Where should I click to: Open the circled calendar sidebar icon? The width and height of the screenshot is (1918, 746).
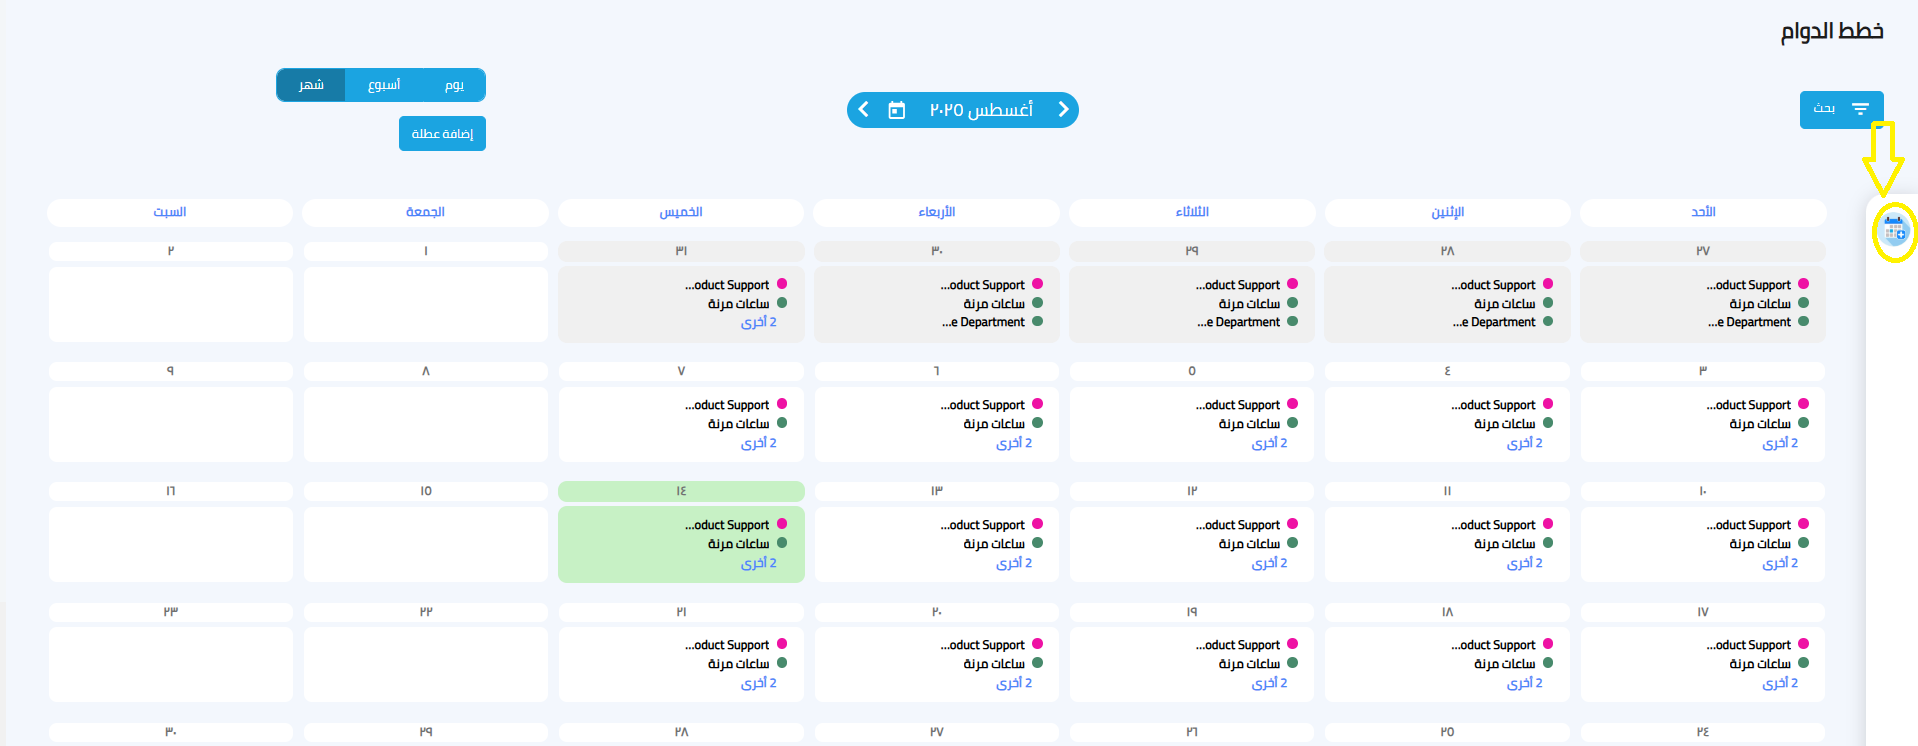pos(1894,231)
